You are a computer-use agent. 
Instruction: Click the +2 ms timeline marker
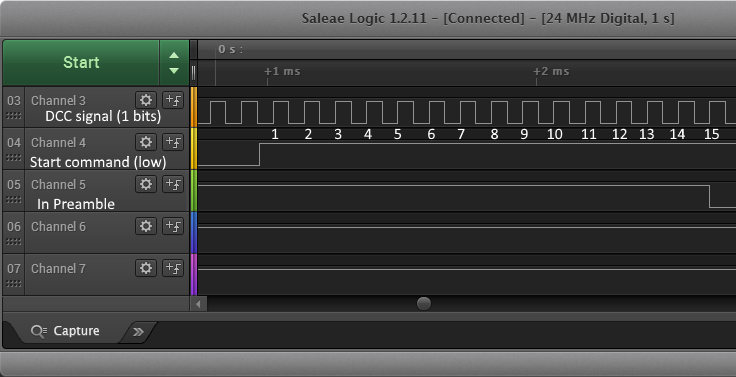(551, 71)
